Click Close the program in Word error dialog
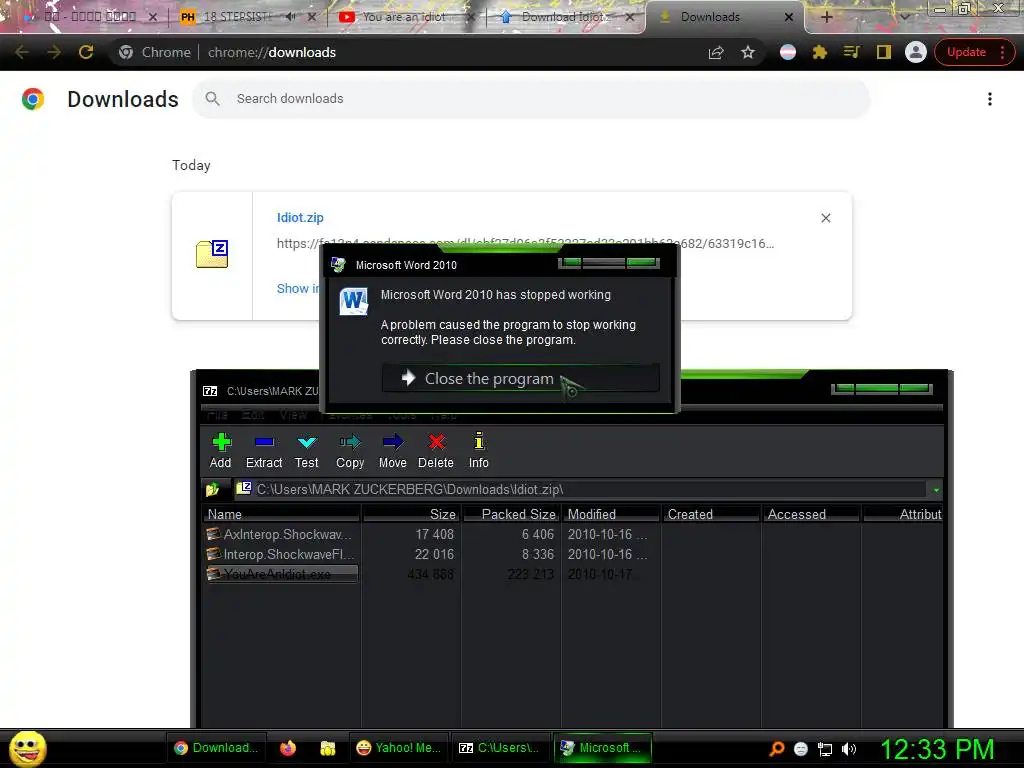The height and width of the screenshot is (768, 1024). point(520,378)
